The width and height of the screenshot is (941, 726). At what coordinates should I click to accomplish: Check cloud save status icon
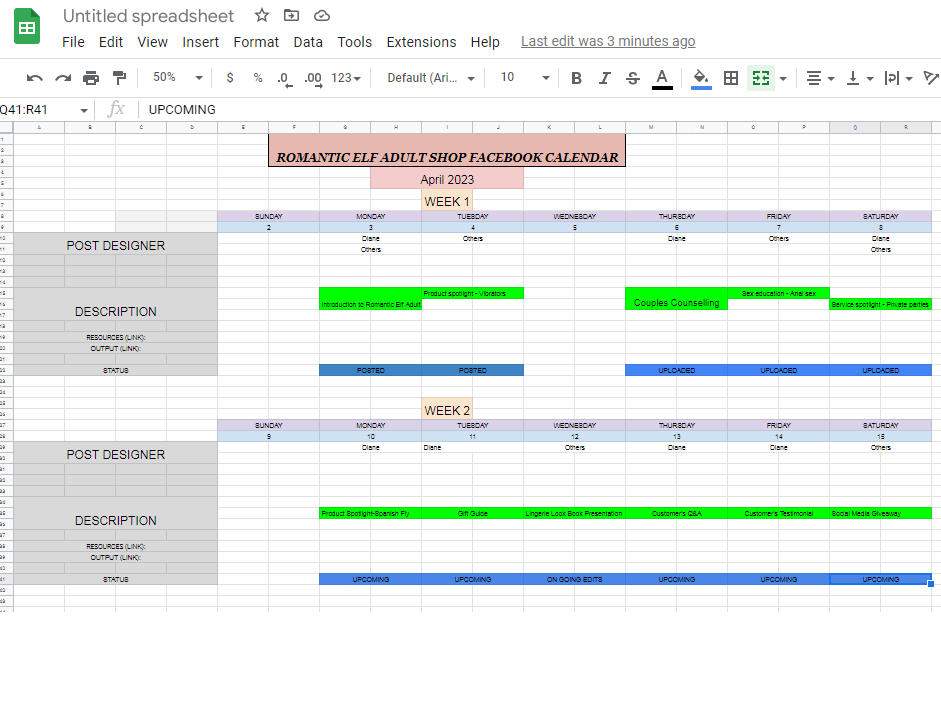tap(322, 16)
